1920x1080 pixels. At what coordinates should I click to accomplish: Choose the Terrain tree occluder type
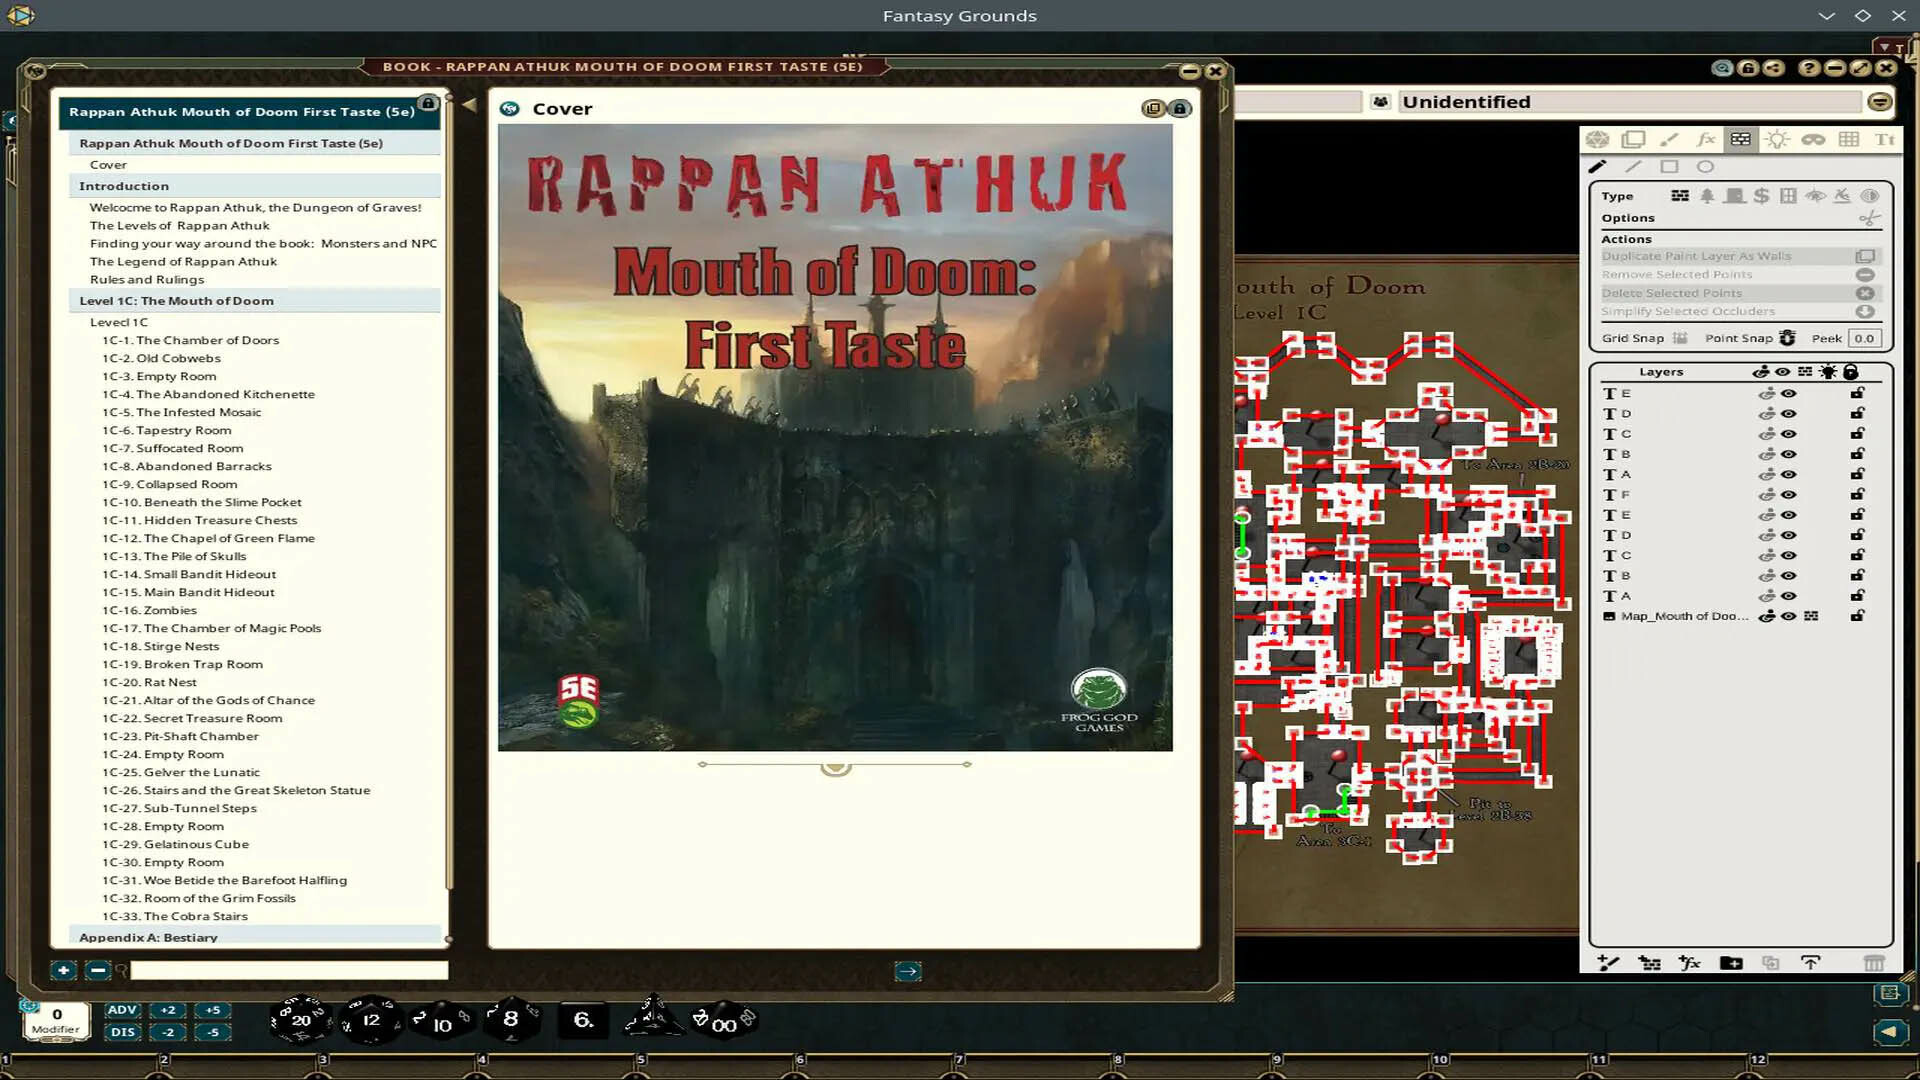(x=1707, y=197)
